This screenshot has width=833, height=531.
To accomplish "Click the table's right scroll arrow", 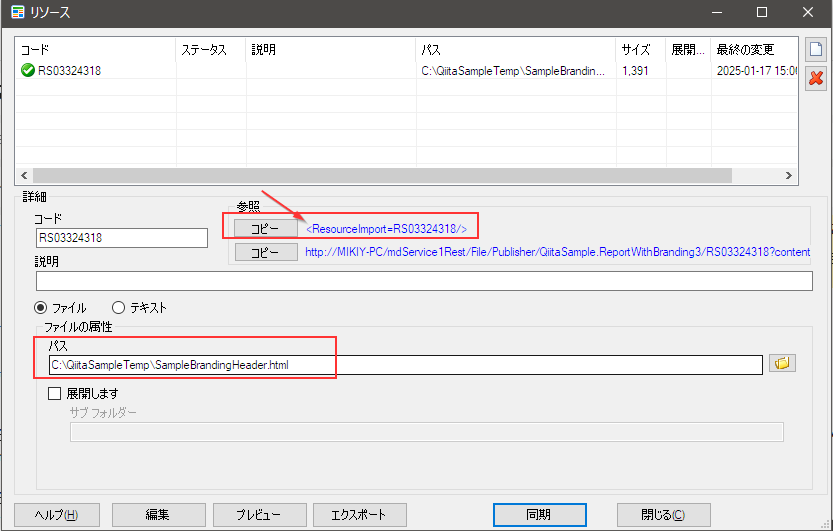I will (789, 175).
